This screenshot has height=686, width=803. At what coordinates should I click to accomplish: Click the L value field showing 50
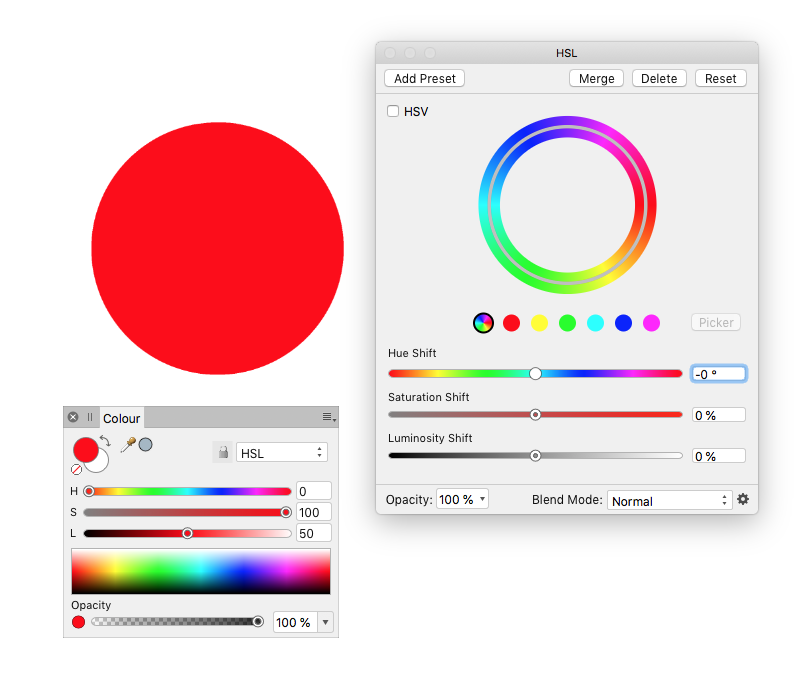314,533
